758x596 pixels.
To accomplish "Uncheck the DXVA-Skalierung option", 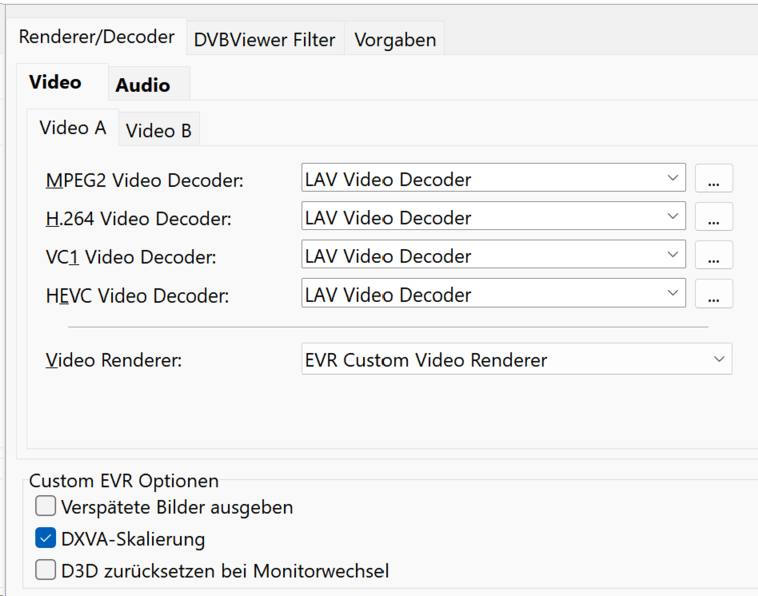I will [46, 539].
